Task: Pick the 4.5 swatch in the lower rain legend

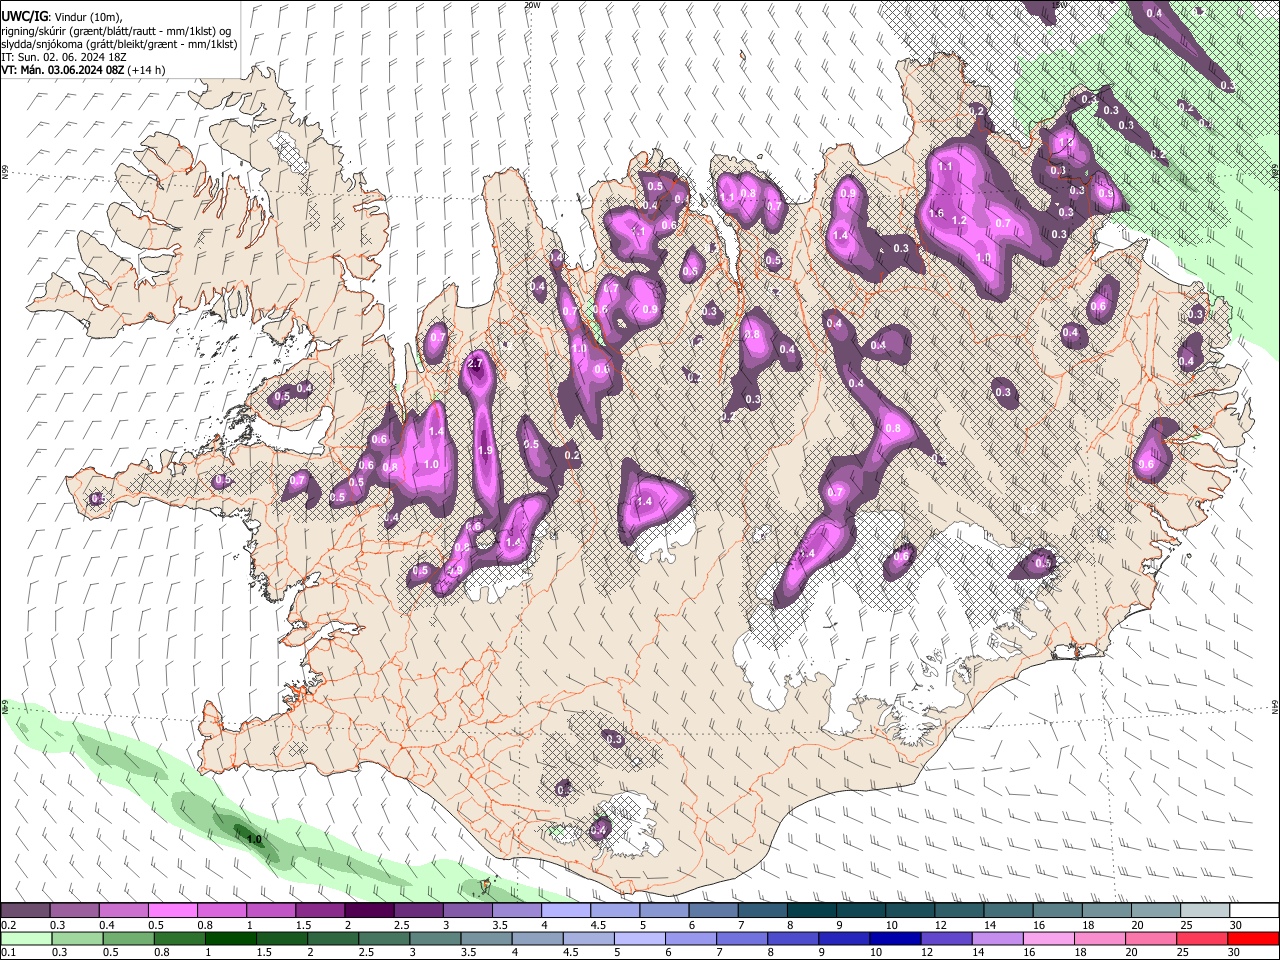Action: [x=589, y=938]
